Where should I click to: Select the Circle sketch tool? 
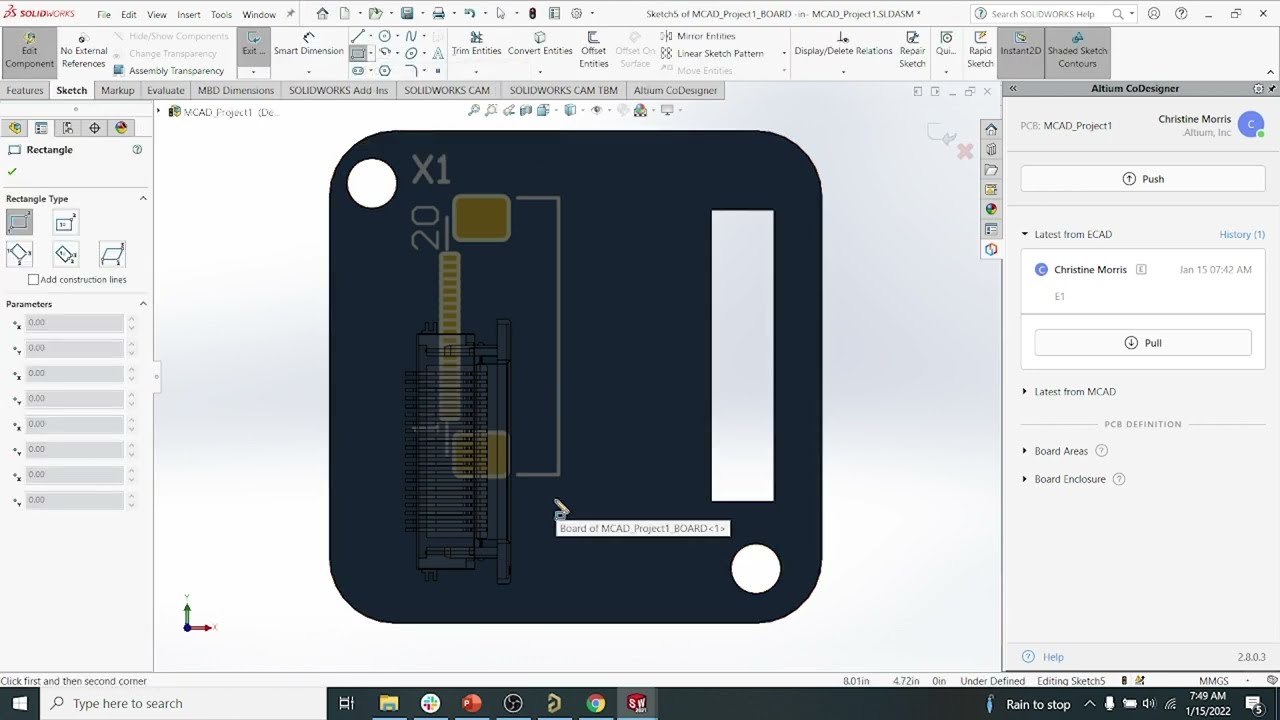(385, 36)
